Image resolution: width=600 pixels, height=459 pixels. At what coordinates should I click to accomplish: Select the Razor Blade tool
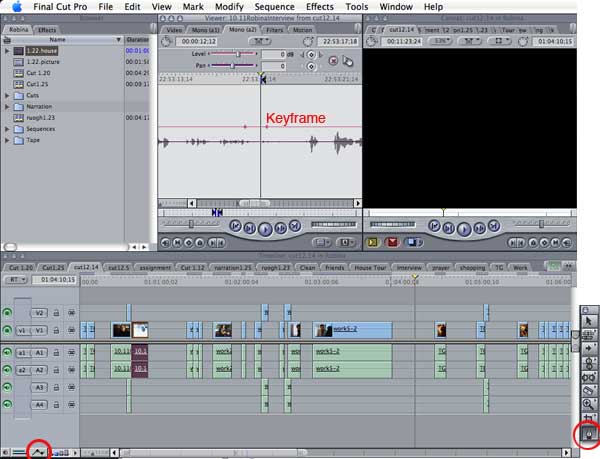pos(589,391)
